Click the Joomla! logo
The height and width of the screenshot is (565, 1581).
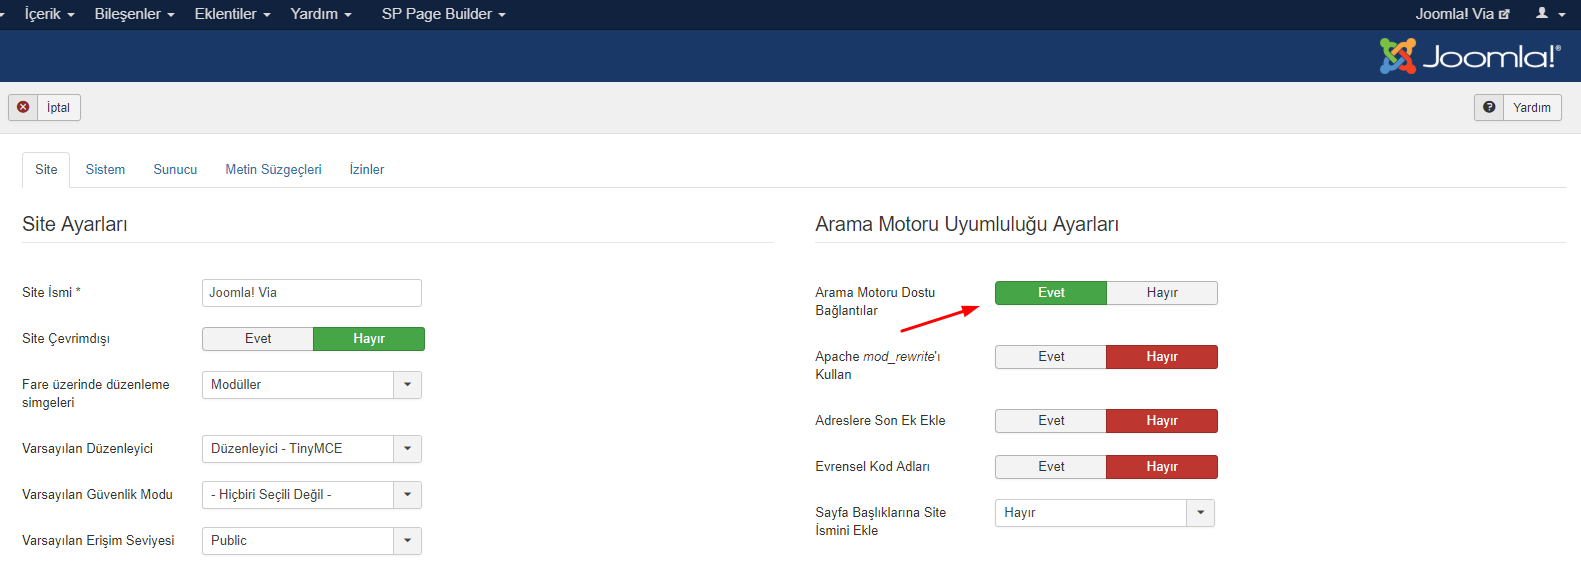pyautogui.click(x=1469, y=56)
